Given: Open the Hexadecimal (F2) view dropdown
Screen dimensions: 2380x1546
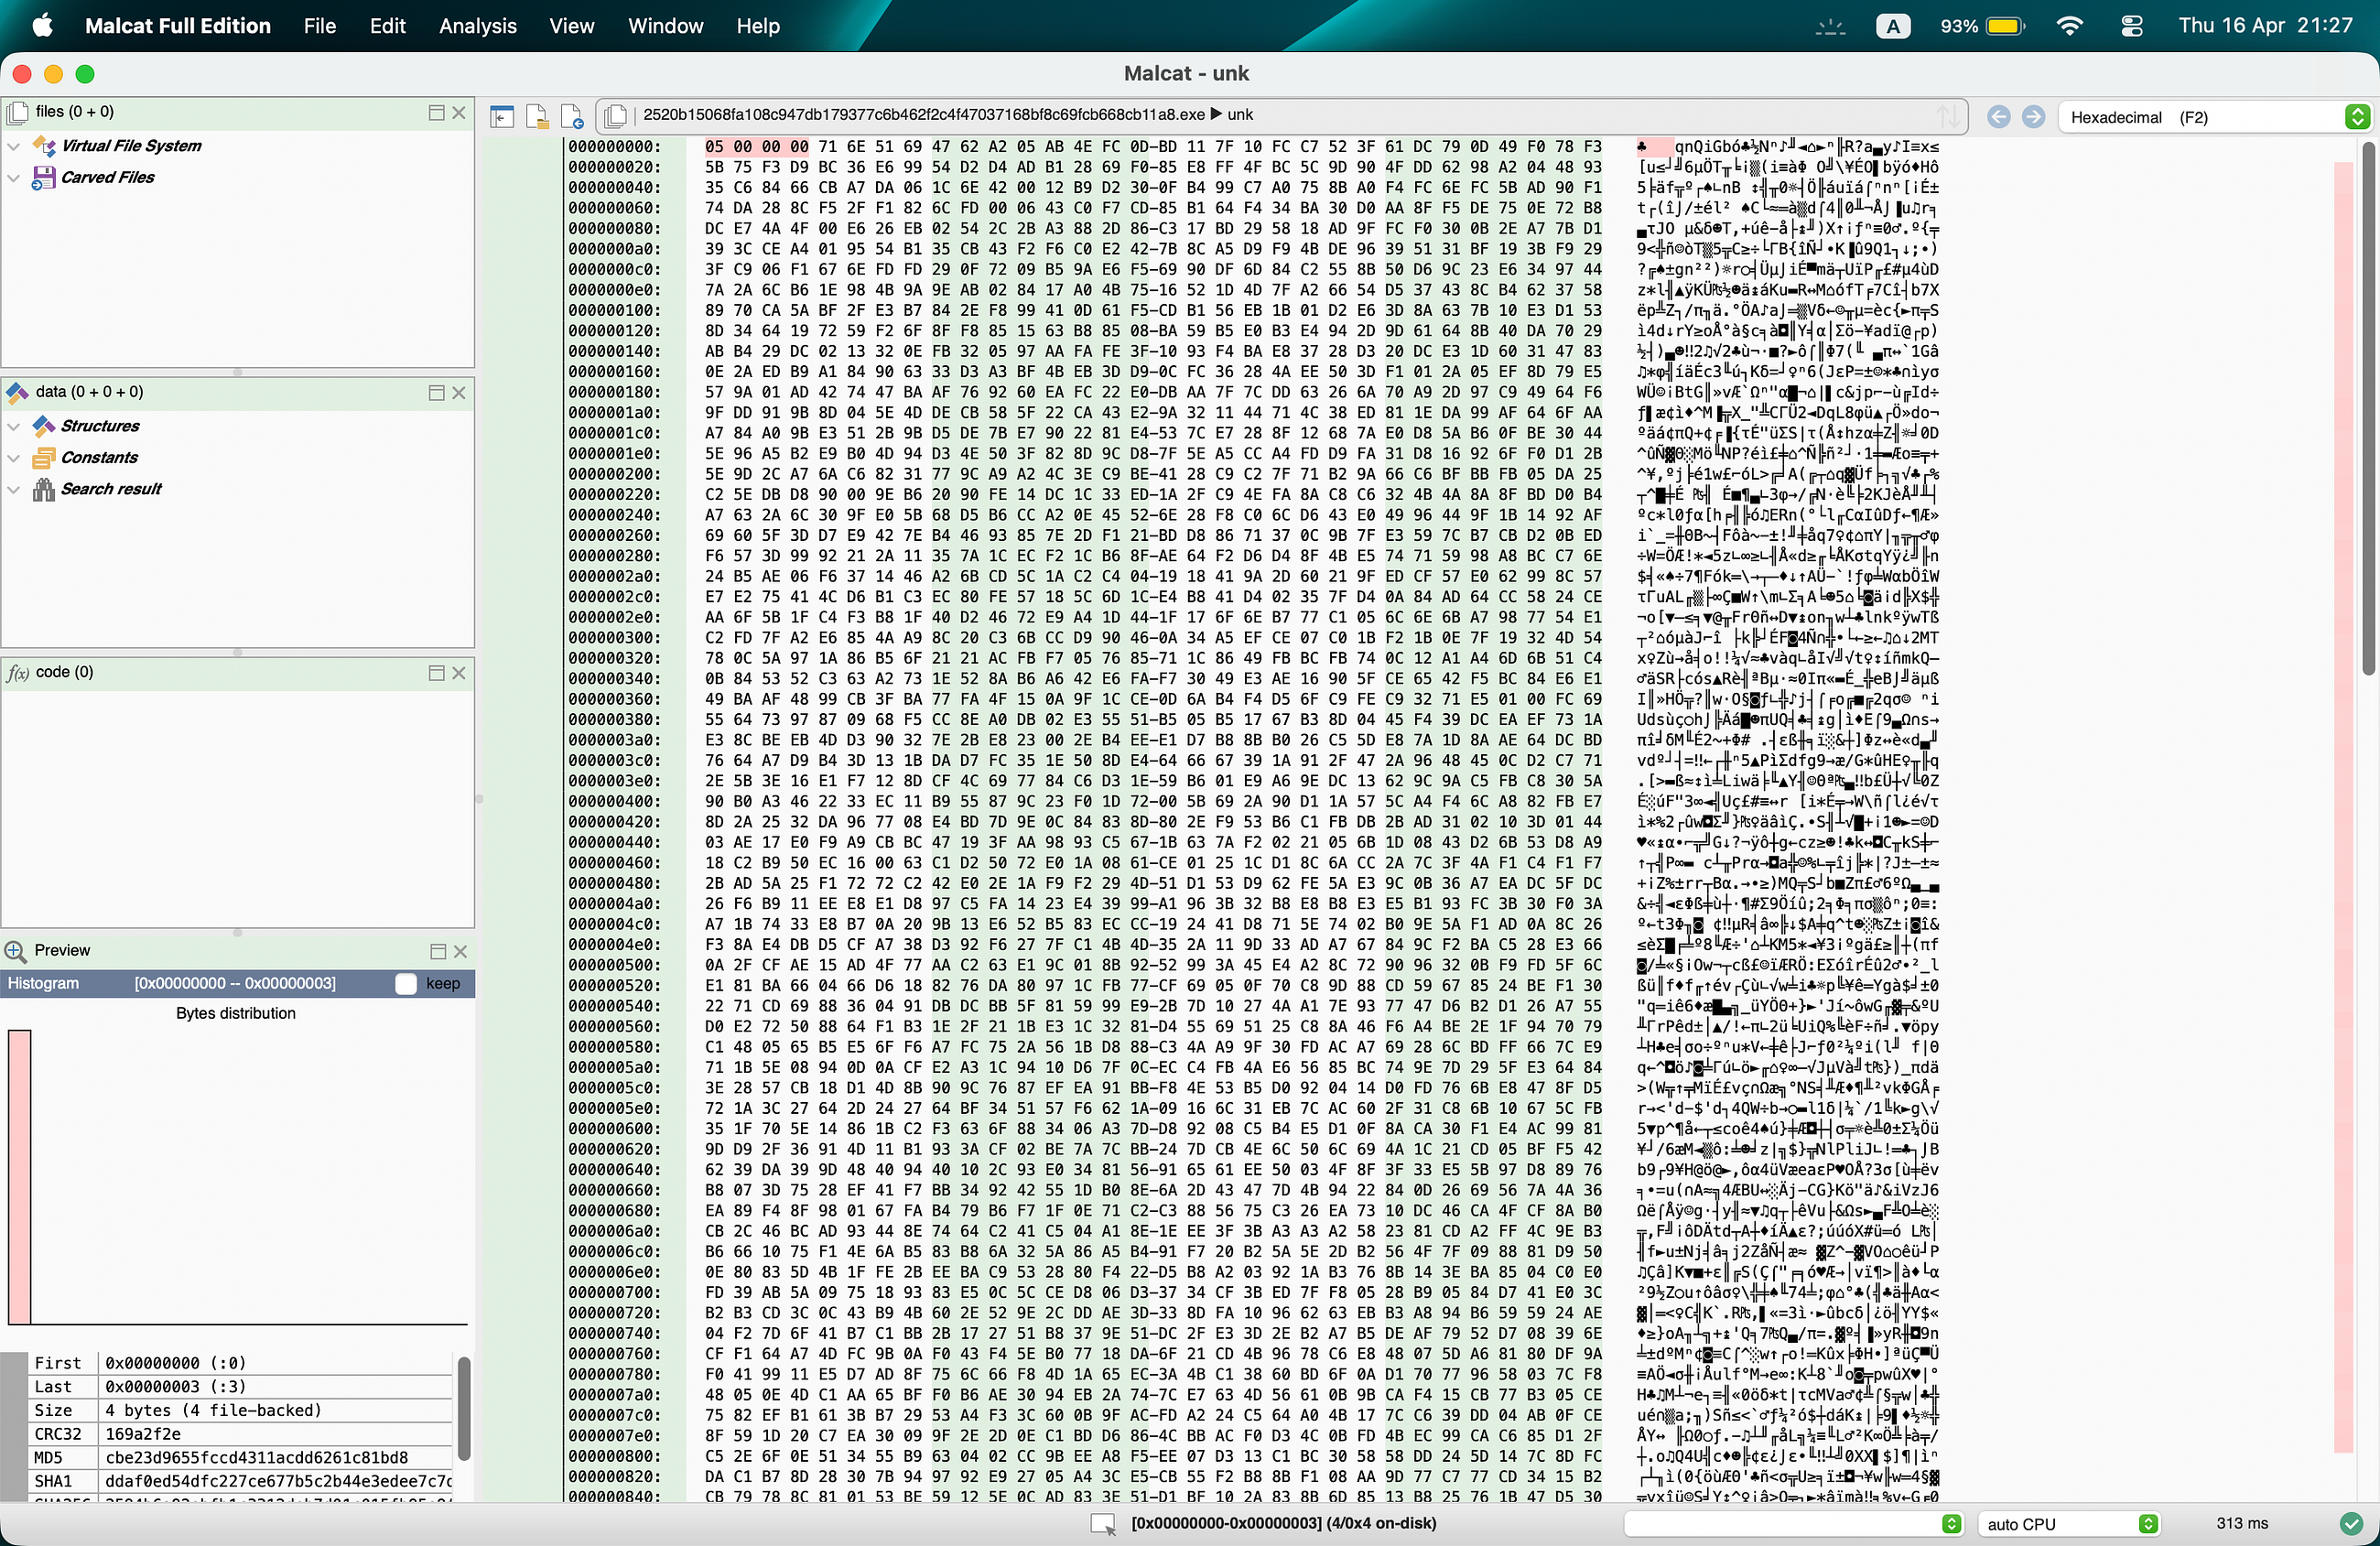Looking at the screenshot, I should click(2214, 117).
